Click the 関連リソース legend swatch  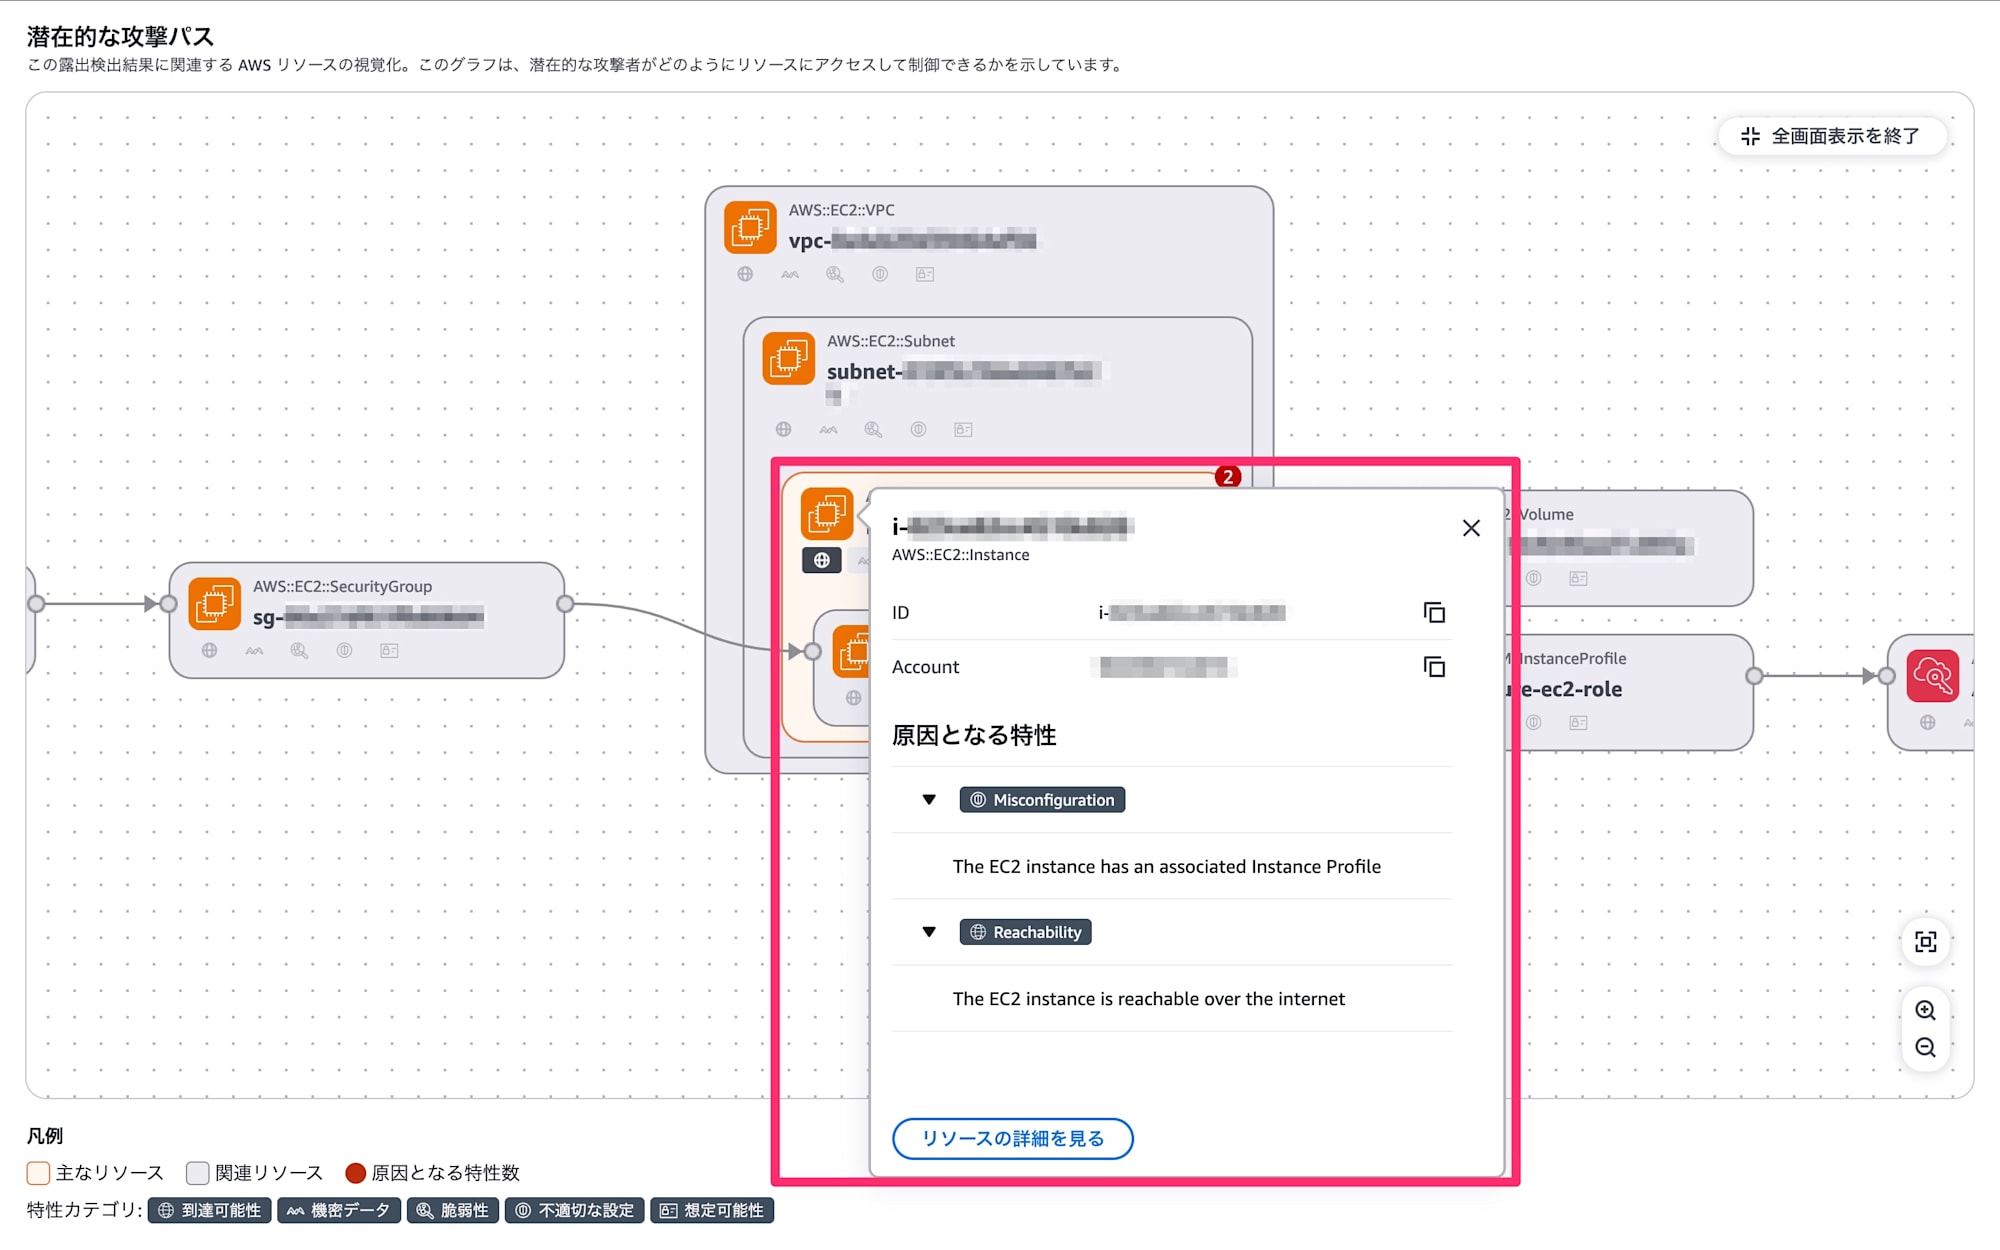point(197,1172)
